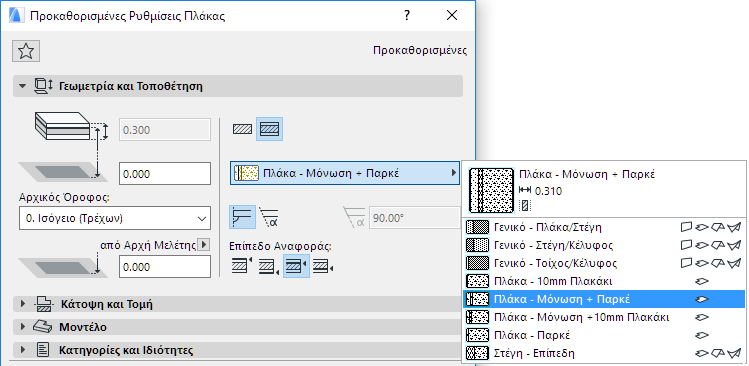Image resolution: width=749 pixels, height=366 pixels.
Task: Choose Στέγη - Επίπεδη composite
Action: pos(604,354)
